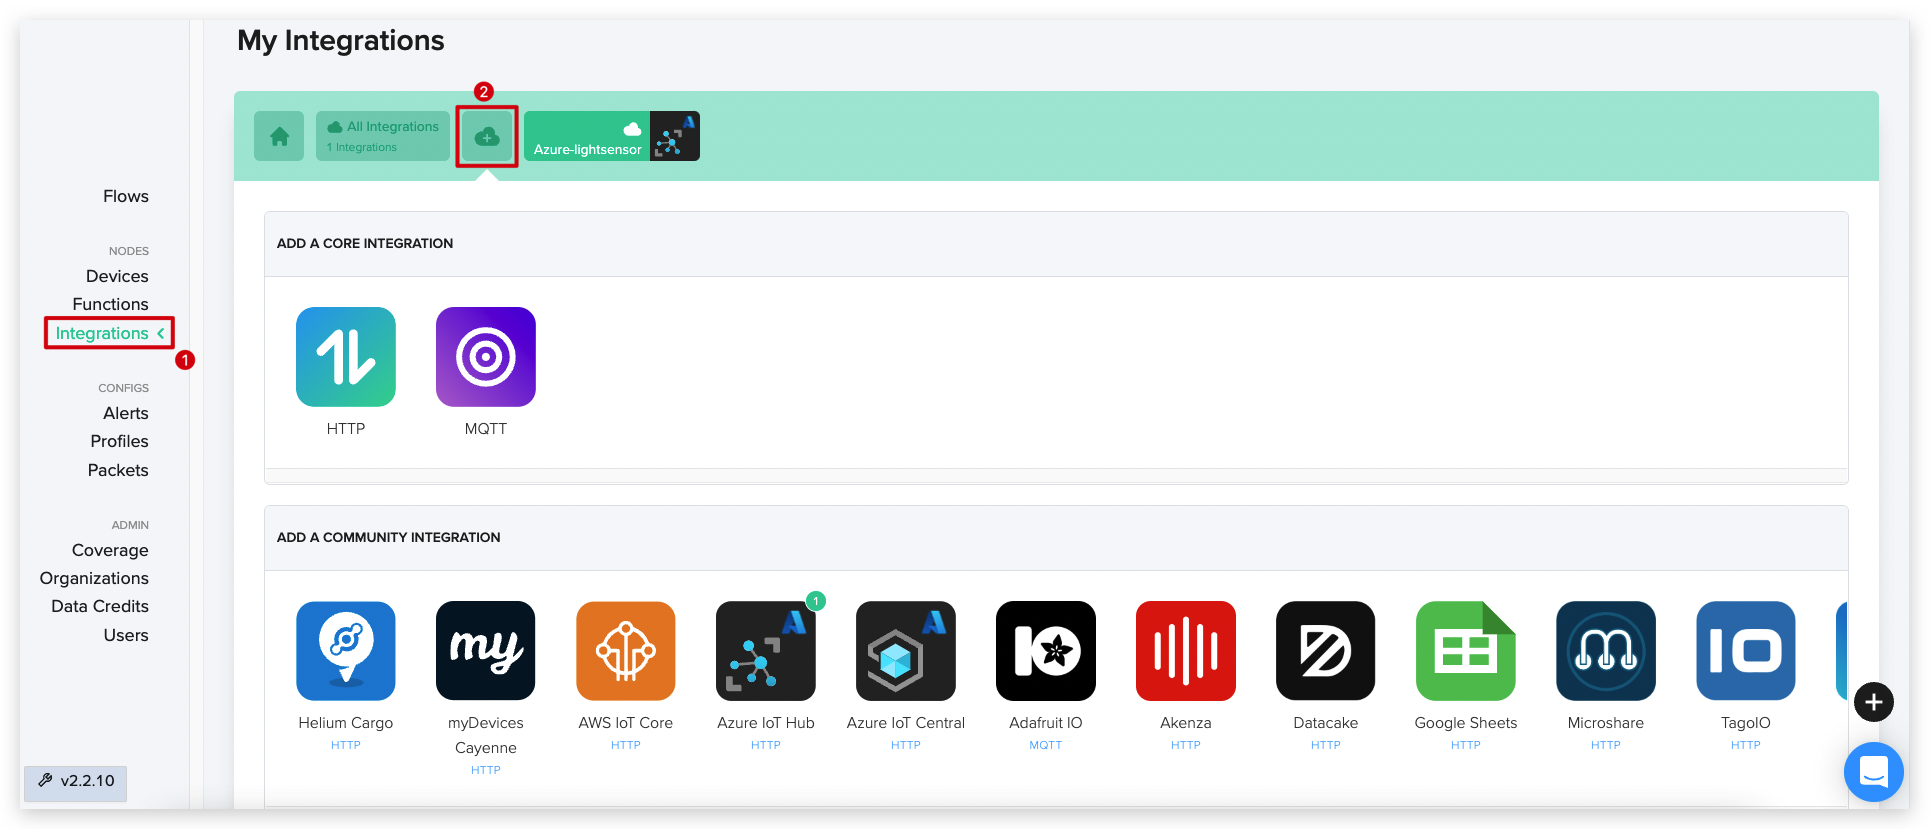Go to Functions in the sidebar
Viewport: 1930px width, 829px height.
pos(110,304)
